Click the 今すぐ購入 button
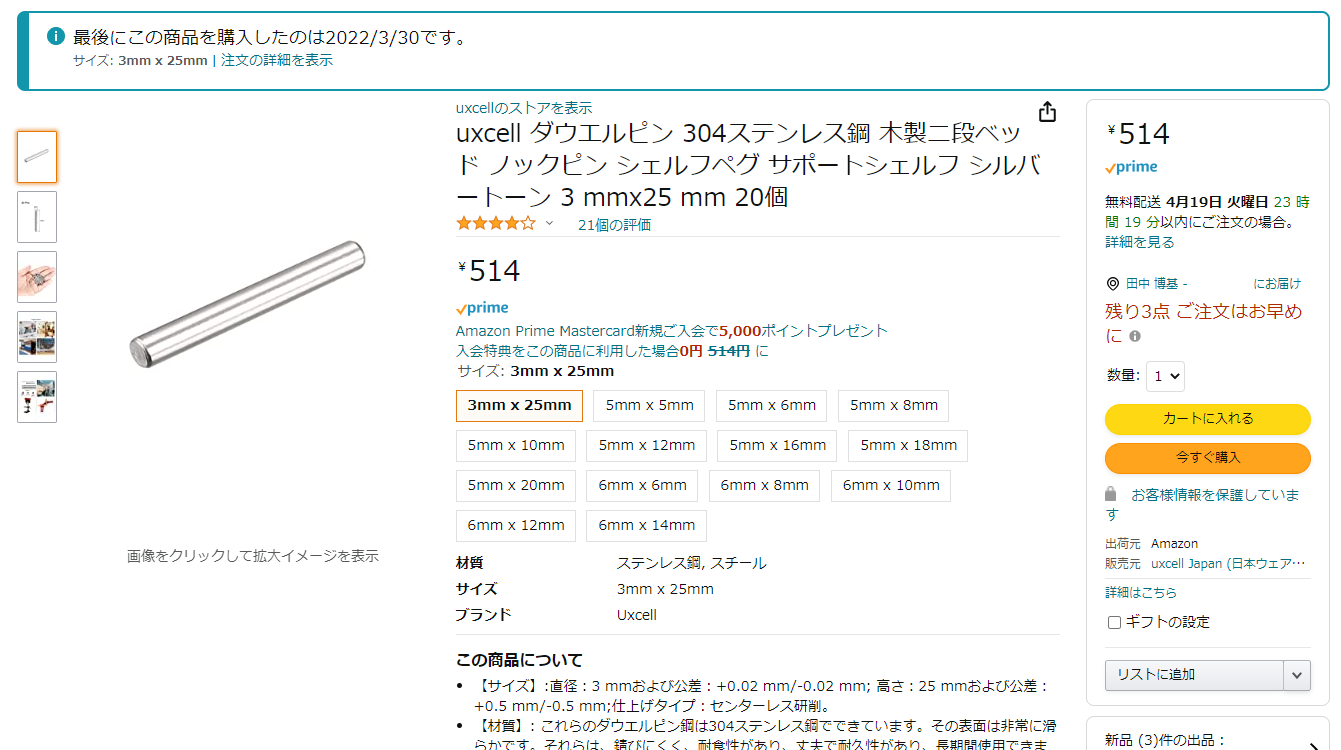1341x750 pixels. (1208, 458)
